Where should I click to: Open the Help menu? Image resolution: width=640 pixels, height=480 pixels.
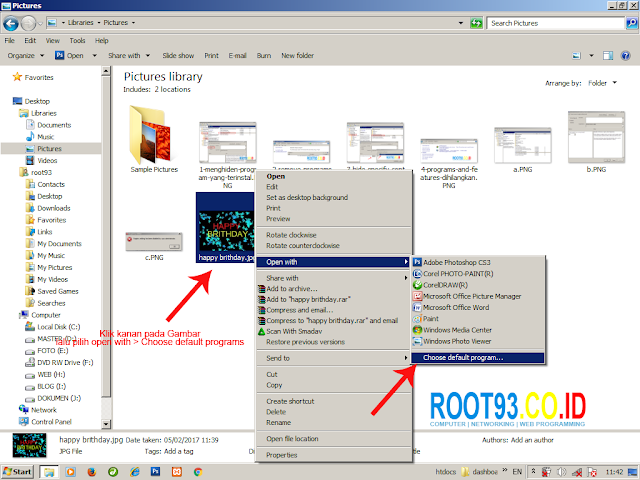point(102,40)
